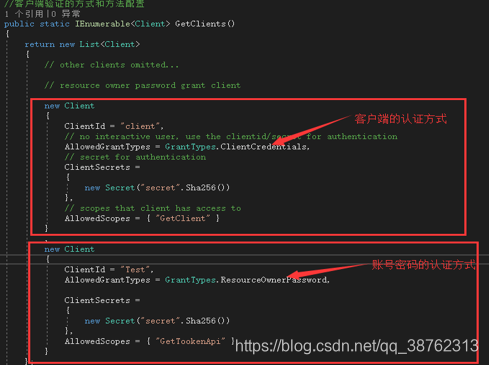Screen dimensions: 489x365
Task: Click the "0 异常" CodeLens indicator
Action: click(x=65, y=14)
